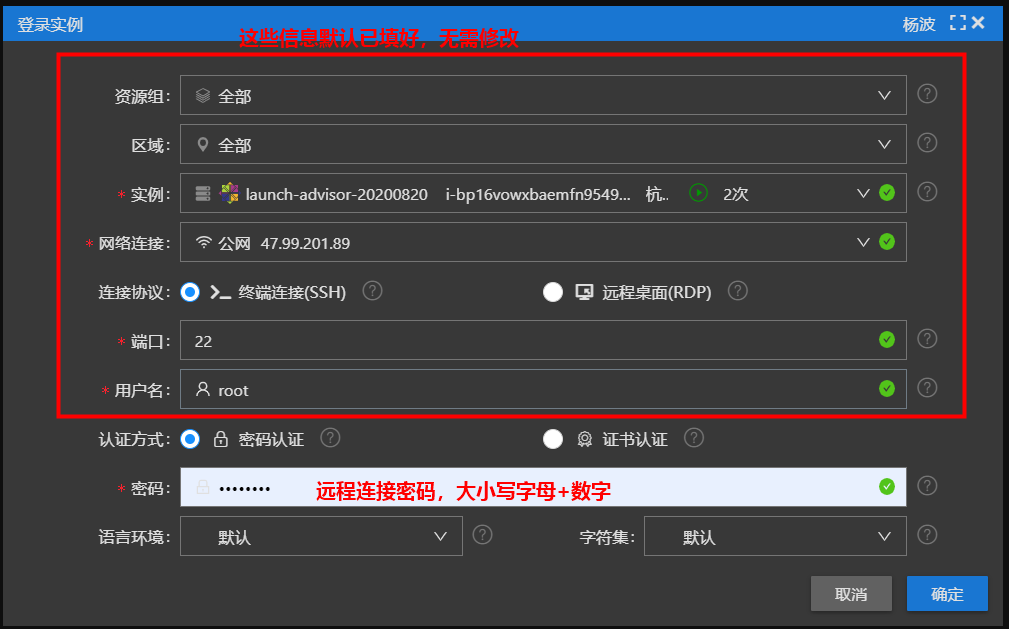
Task: Click help icon beside 区域 dropdown
Action: (x=927, y=144)
